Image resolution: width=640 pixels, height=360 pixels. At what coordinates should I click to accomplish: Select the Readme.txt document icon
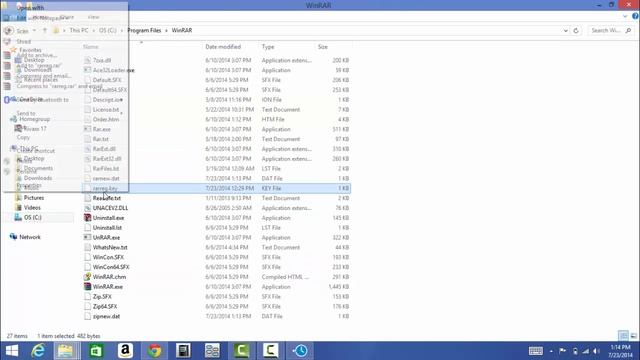pos(87,198)
